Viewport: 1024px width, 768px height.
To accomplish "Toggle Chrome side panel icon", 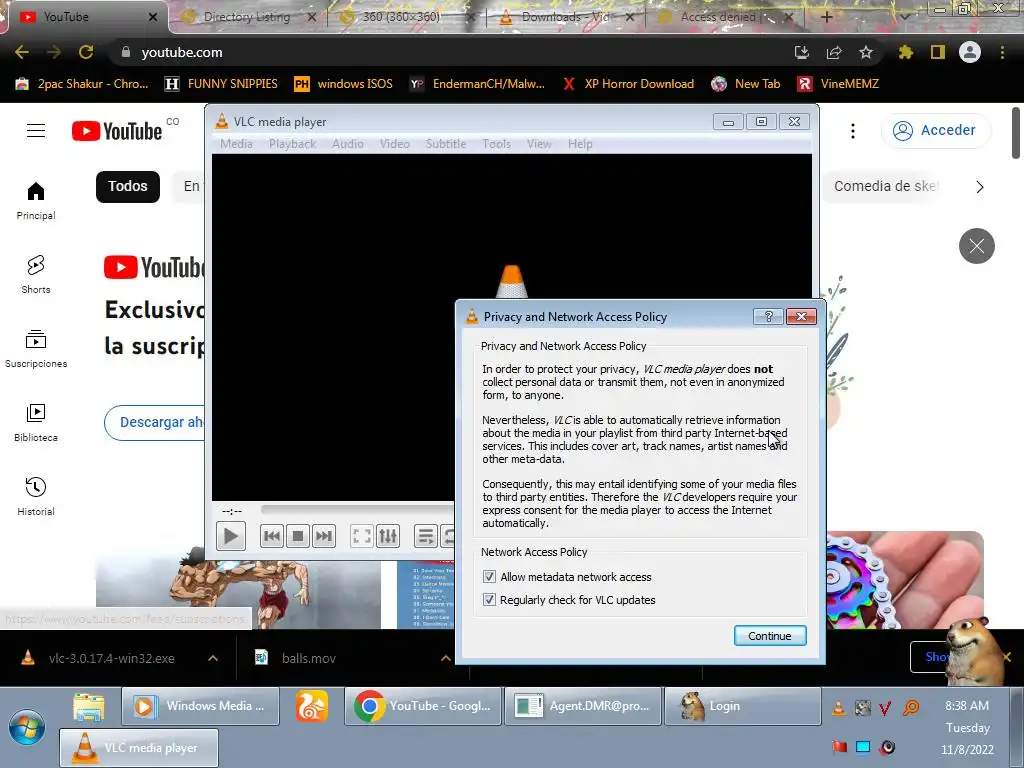I will coord(938,52).
